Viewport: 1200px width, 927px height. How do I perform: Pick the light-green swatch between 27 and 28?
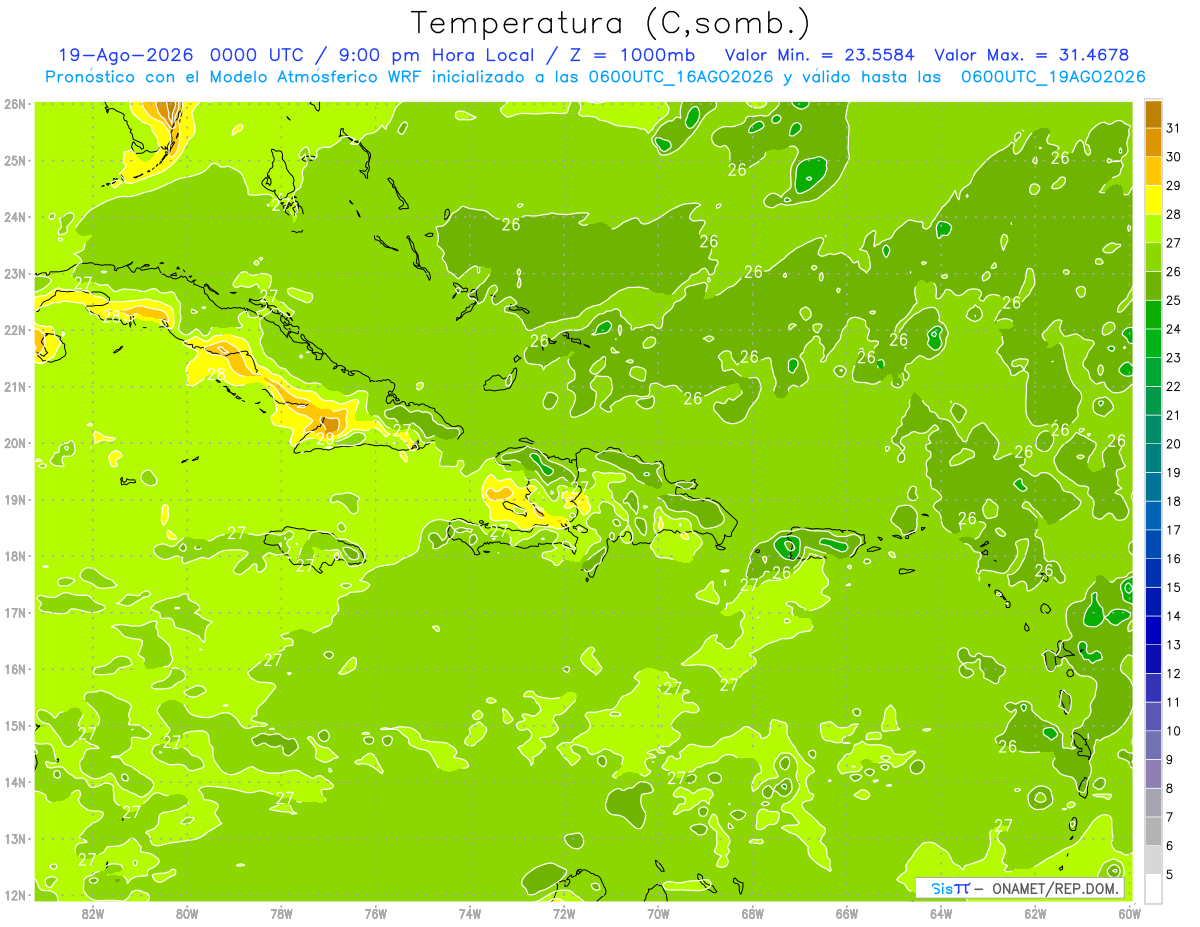pos(1153,229)
